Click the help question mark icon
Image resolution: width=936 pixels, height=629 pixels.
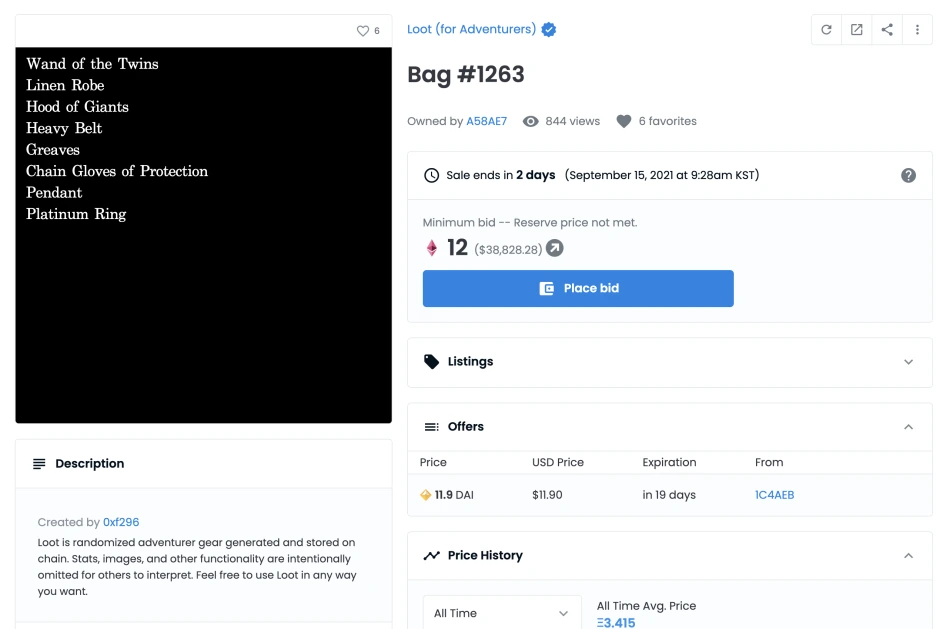[x=909, y=175]
